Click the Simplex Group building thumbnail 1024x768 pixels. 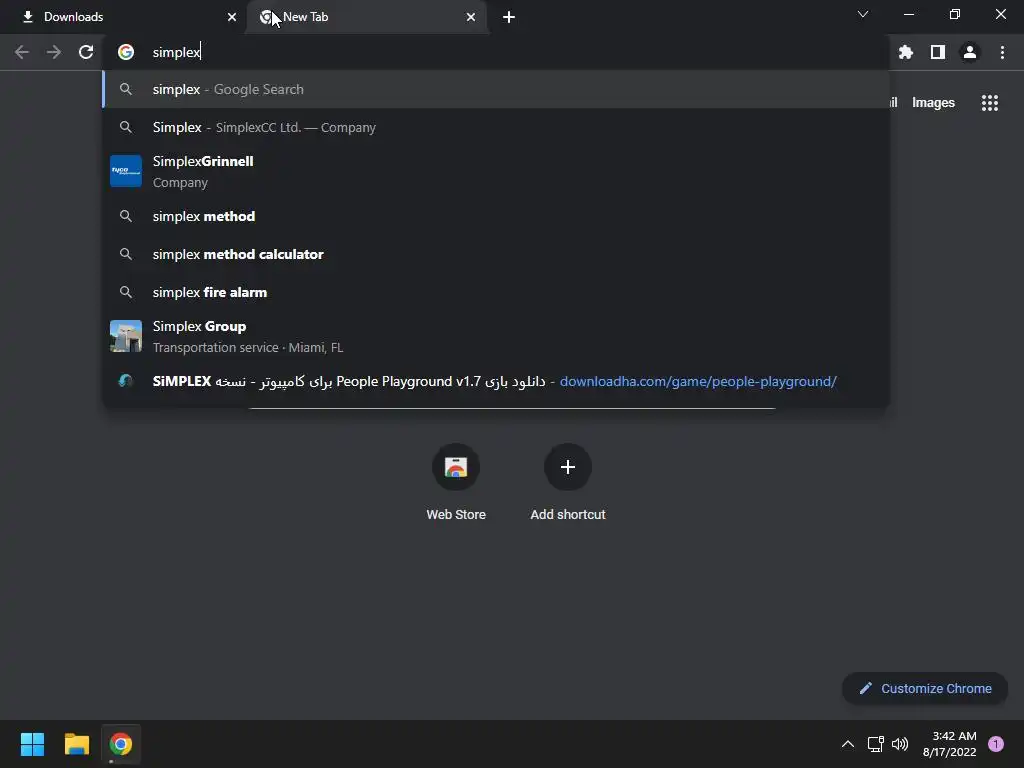pos(126,336)
